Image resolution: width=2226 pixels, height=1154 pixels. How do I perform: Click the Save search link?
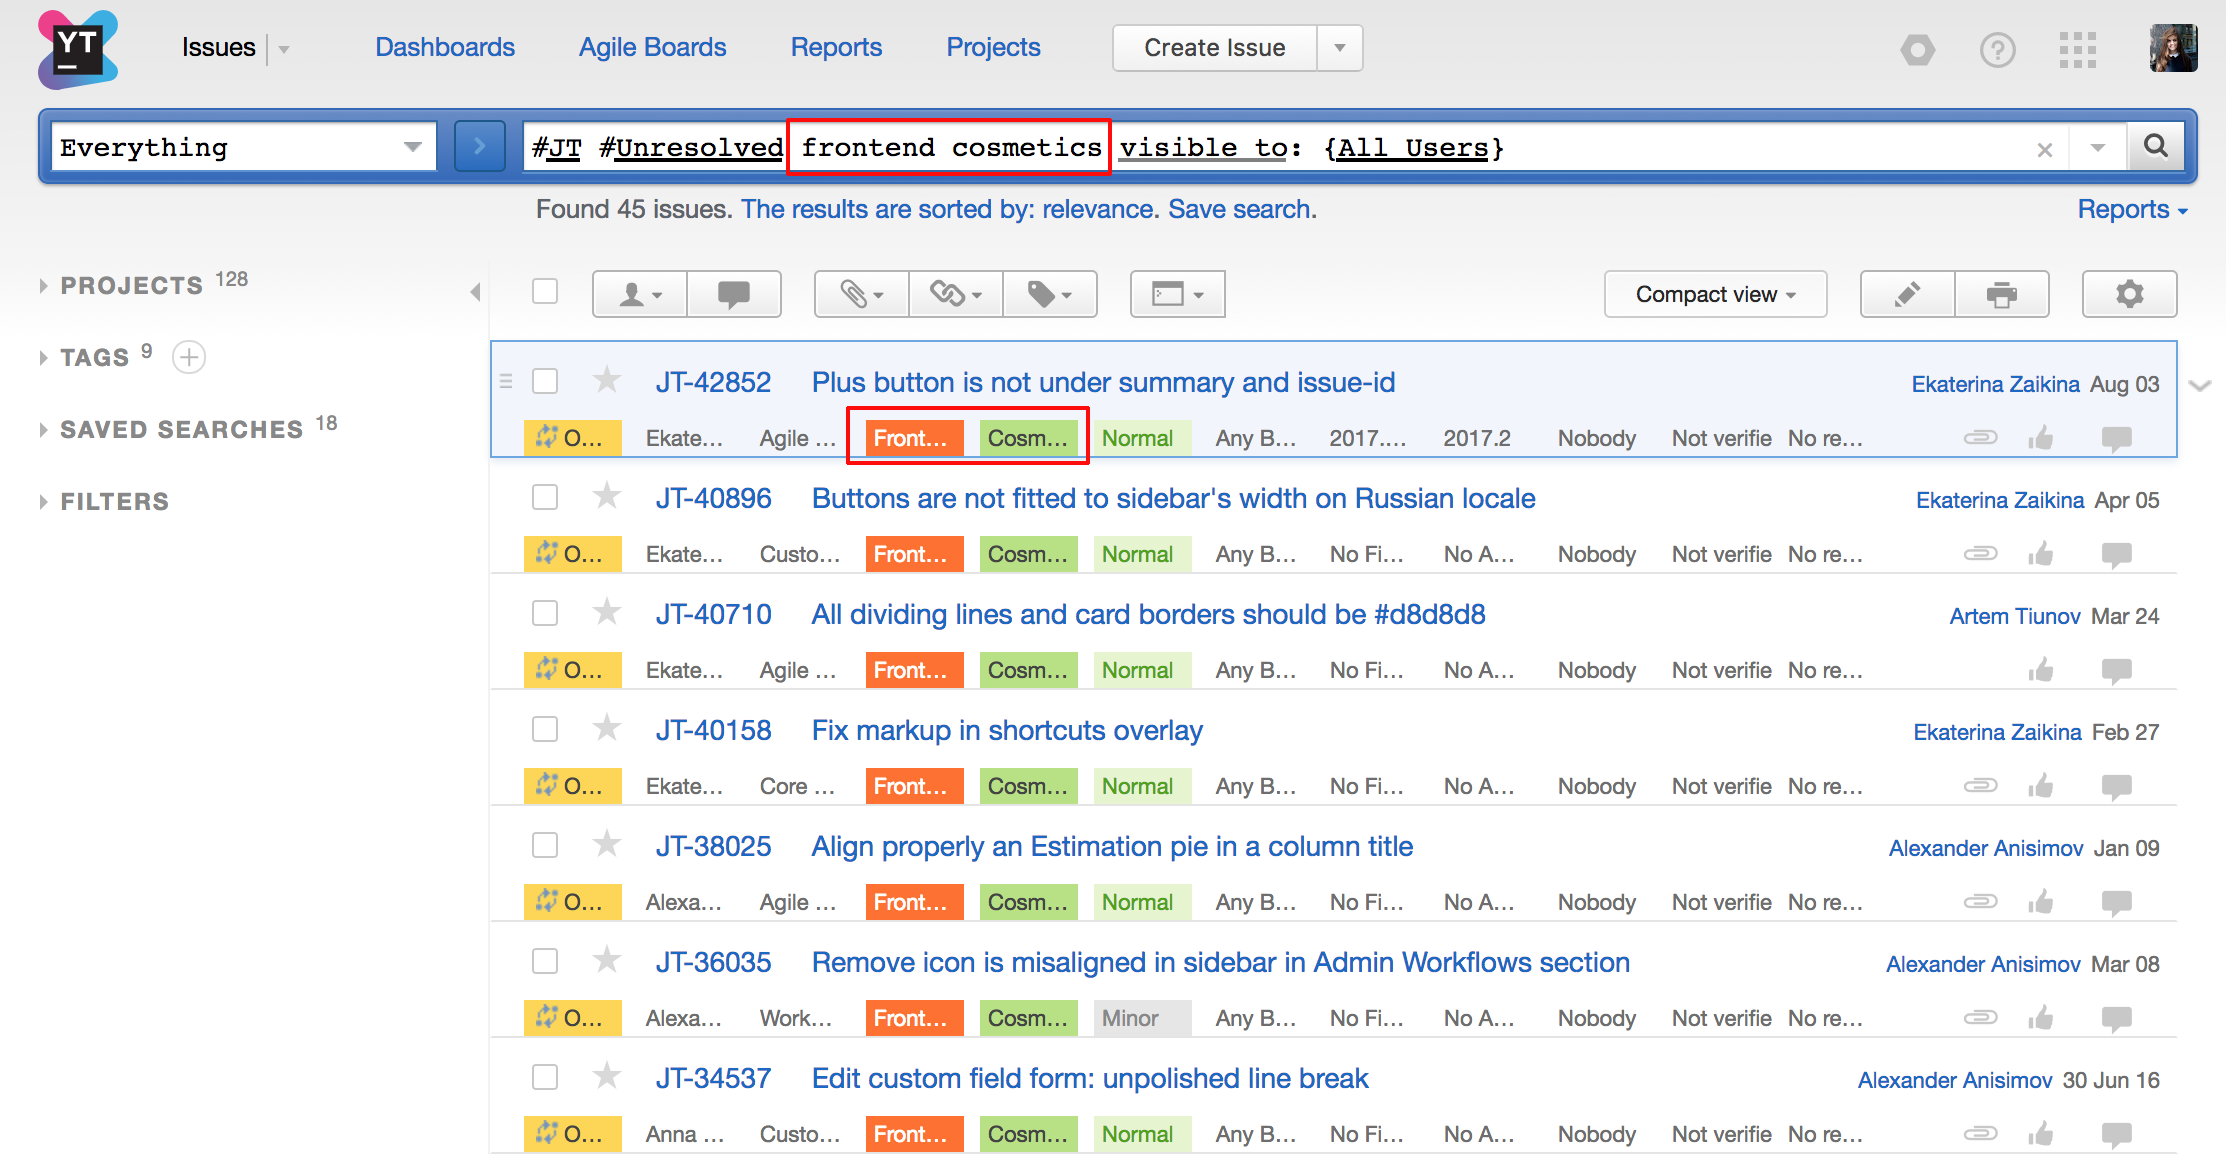coord(1242,209)
